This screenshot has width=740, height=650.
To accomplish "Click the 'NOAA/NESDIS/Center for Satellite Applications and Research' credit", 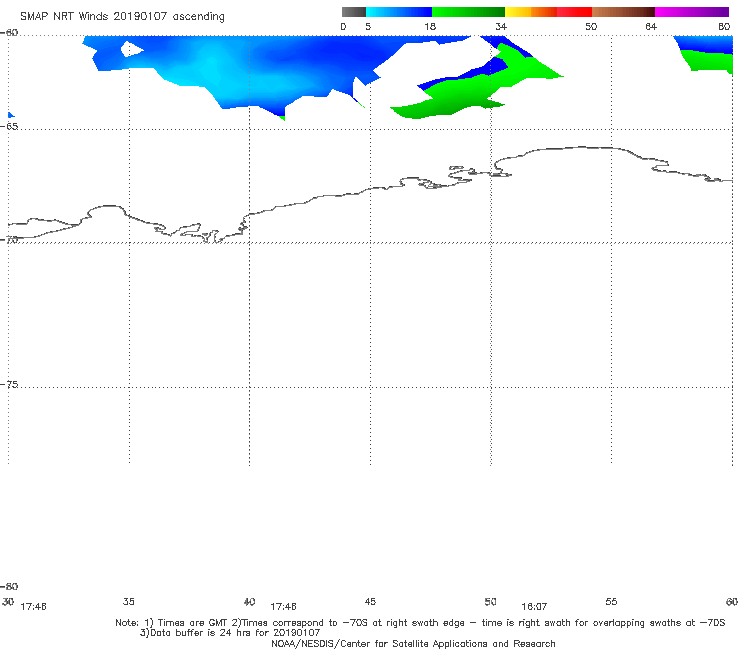I will [413, 644].
